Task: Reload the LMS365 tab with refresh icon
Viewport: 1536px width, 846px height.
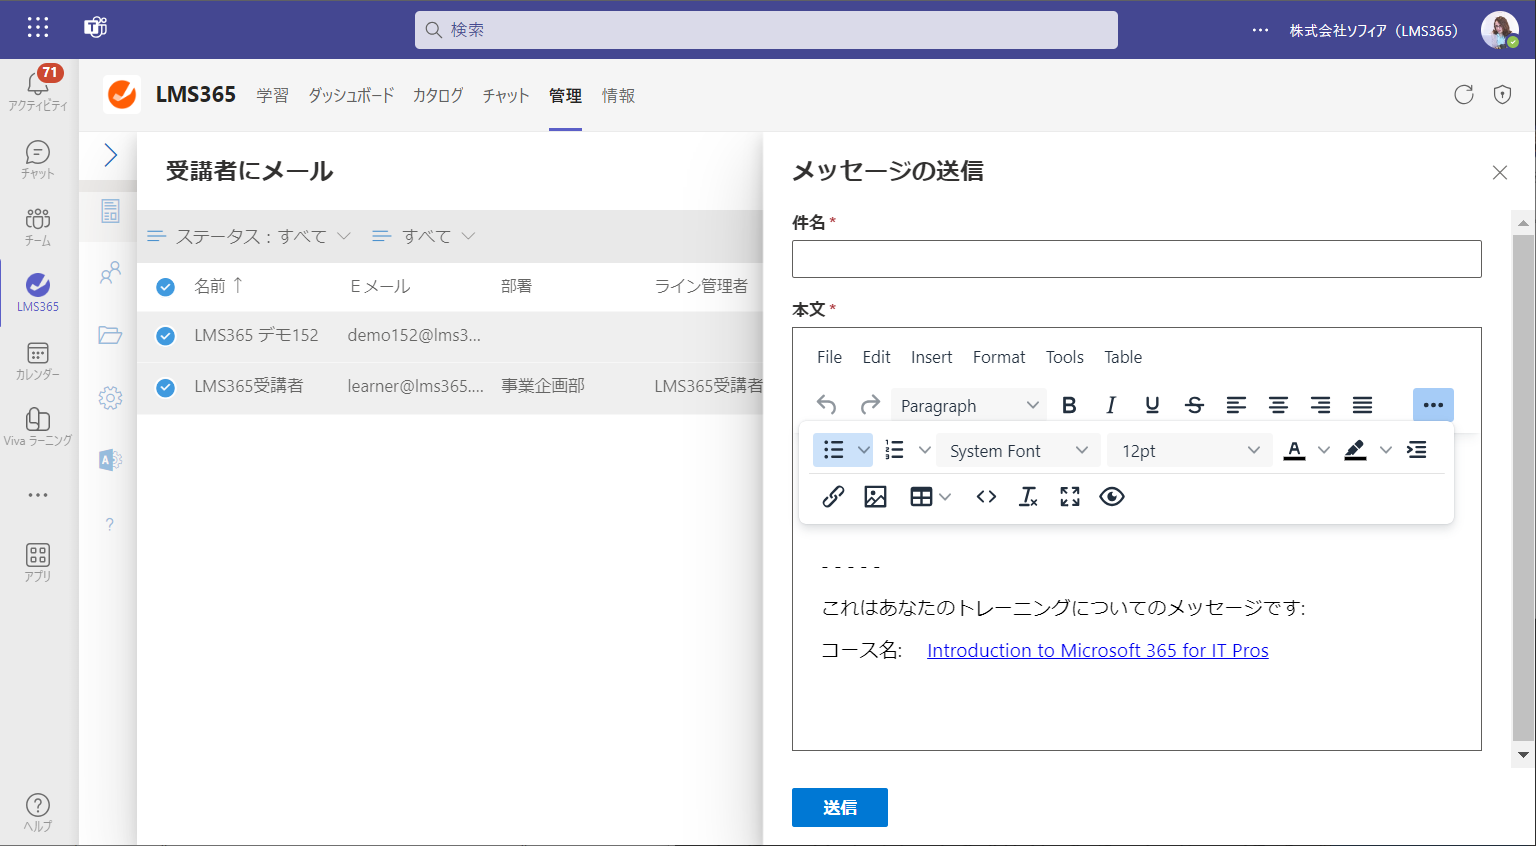Action: [x=1464, y=95]
